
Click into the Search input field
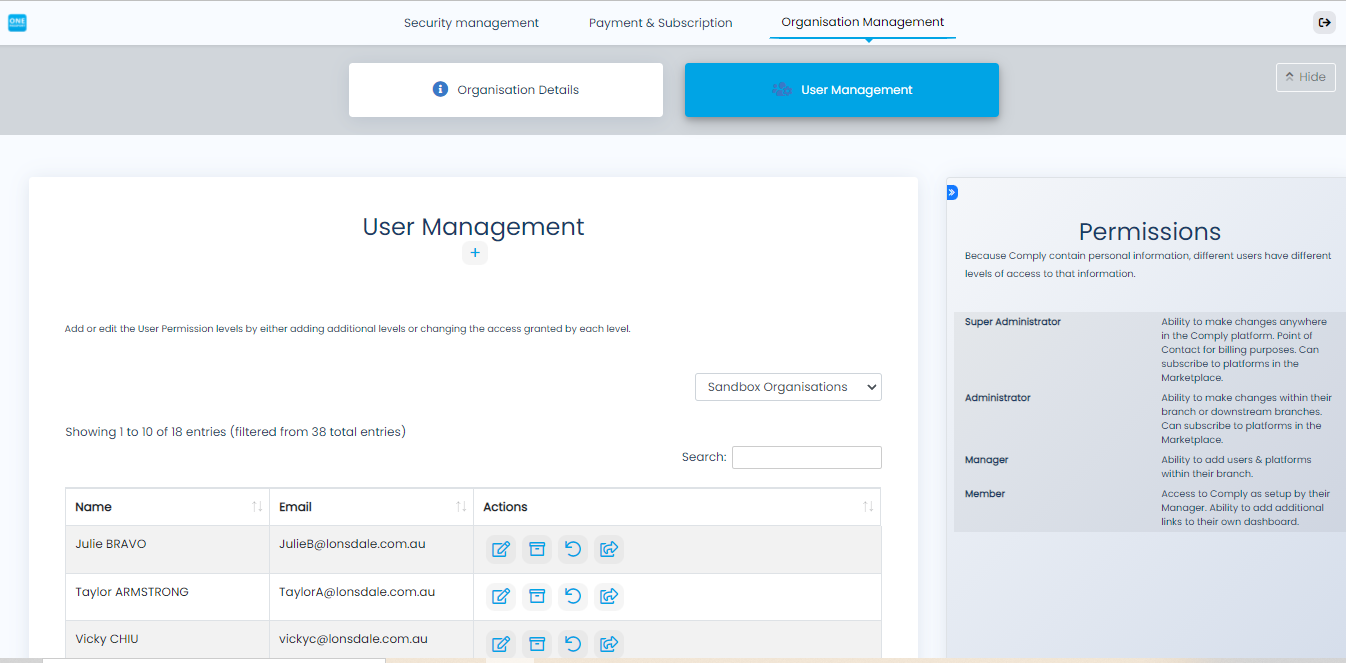(x=807, y=457)
